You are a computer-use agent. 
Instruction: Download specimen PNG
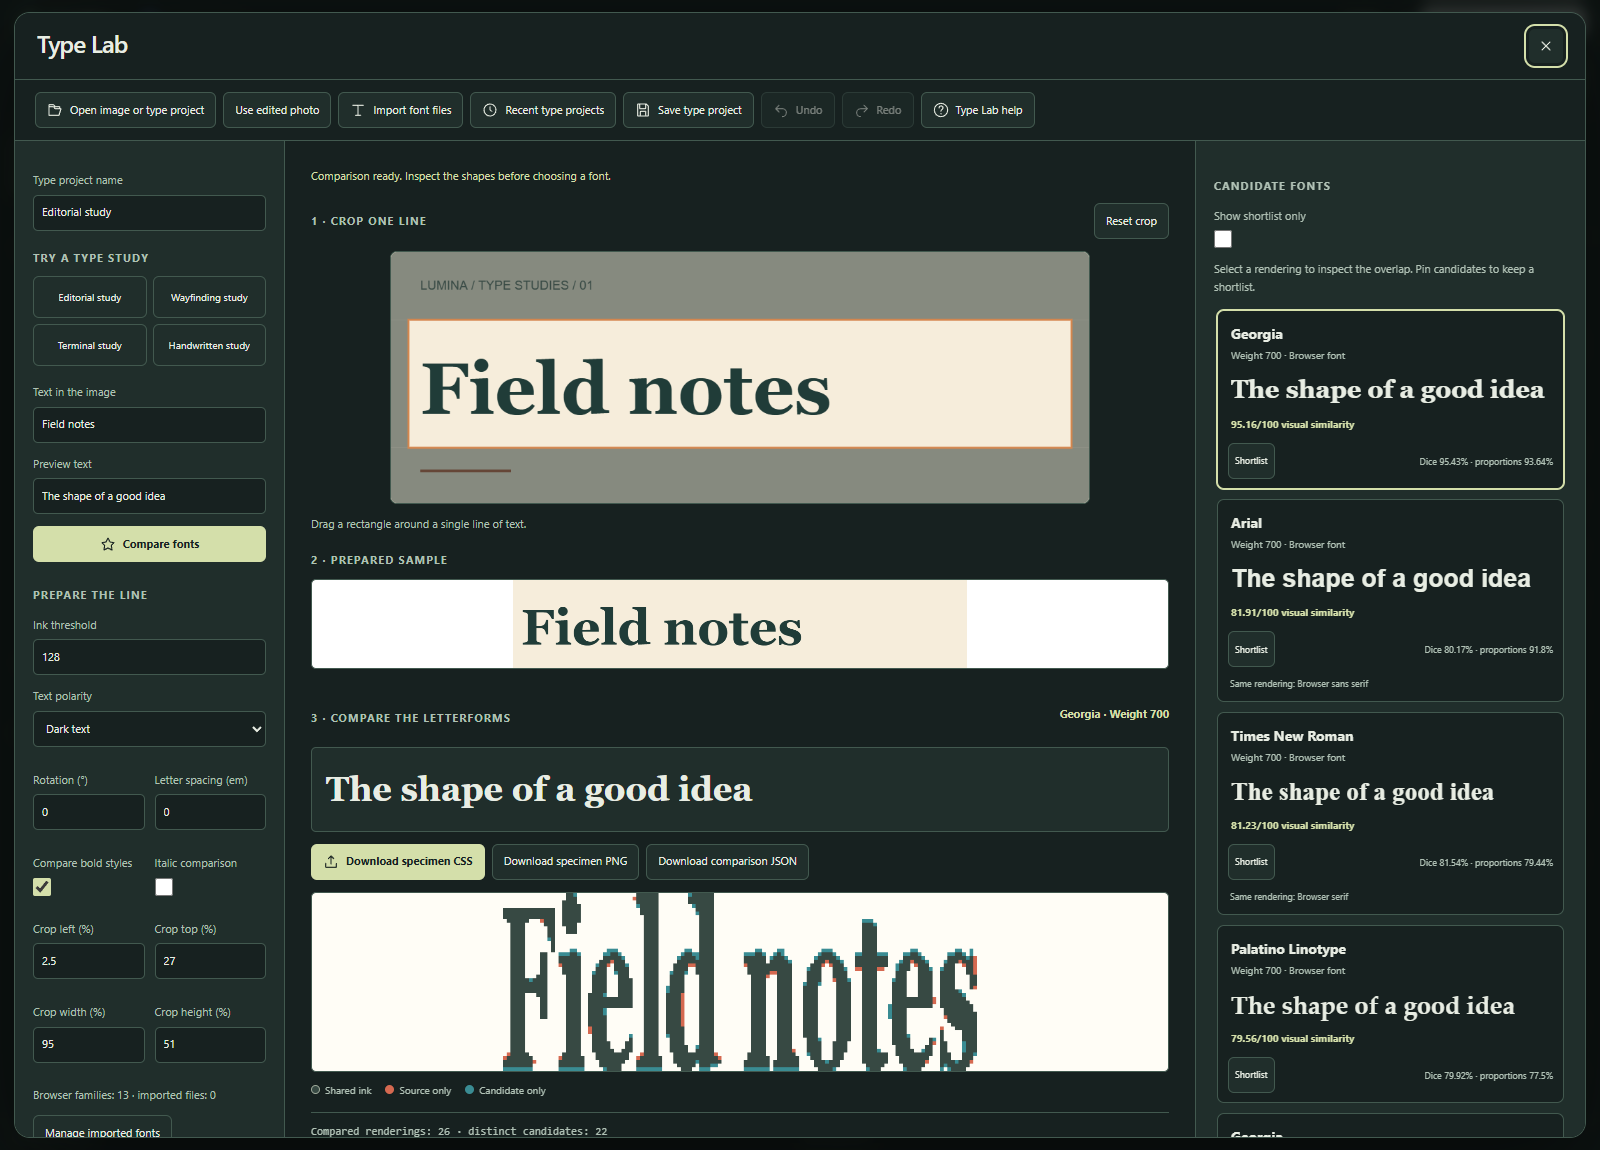pos(566,861)
